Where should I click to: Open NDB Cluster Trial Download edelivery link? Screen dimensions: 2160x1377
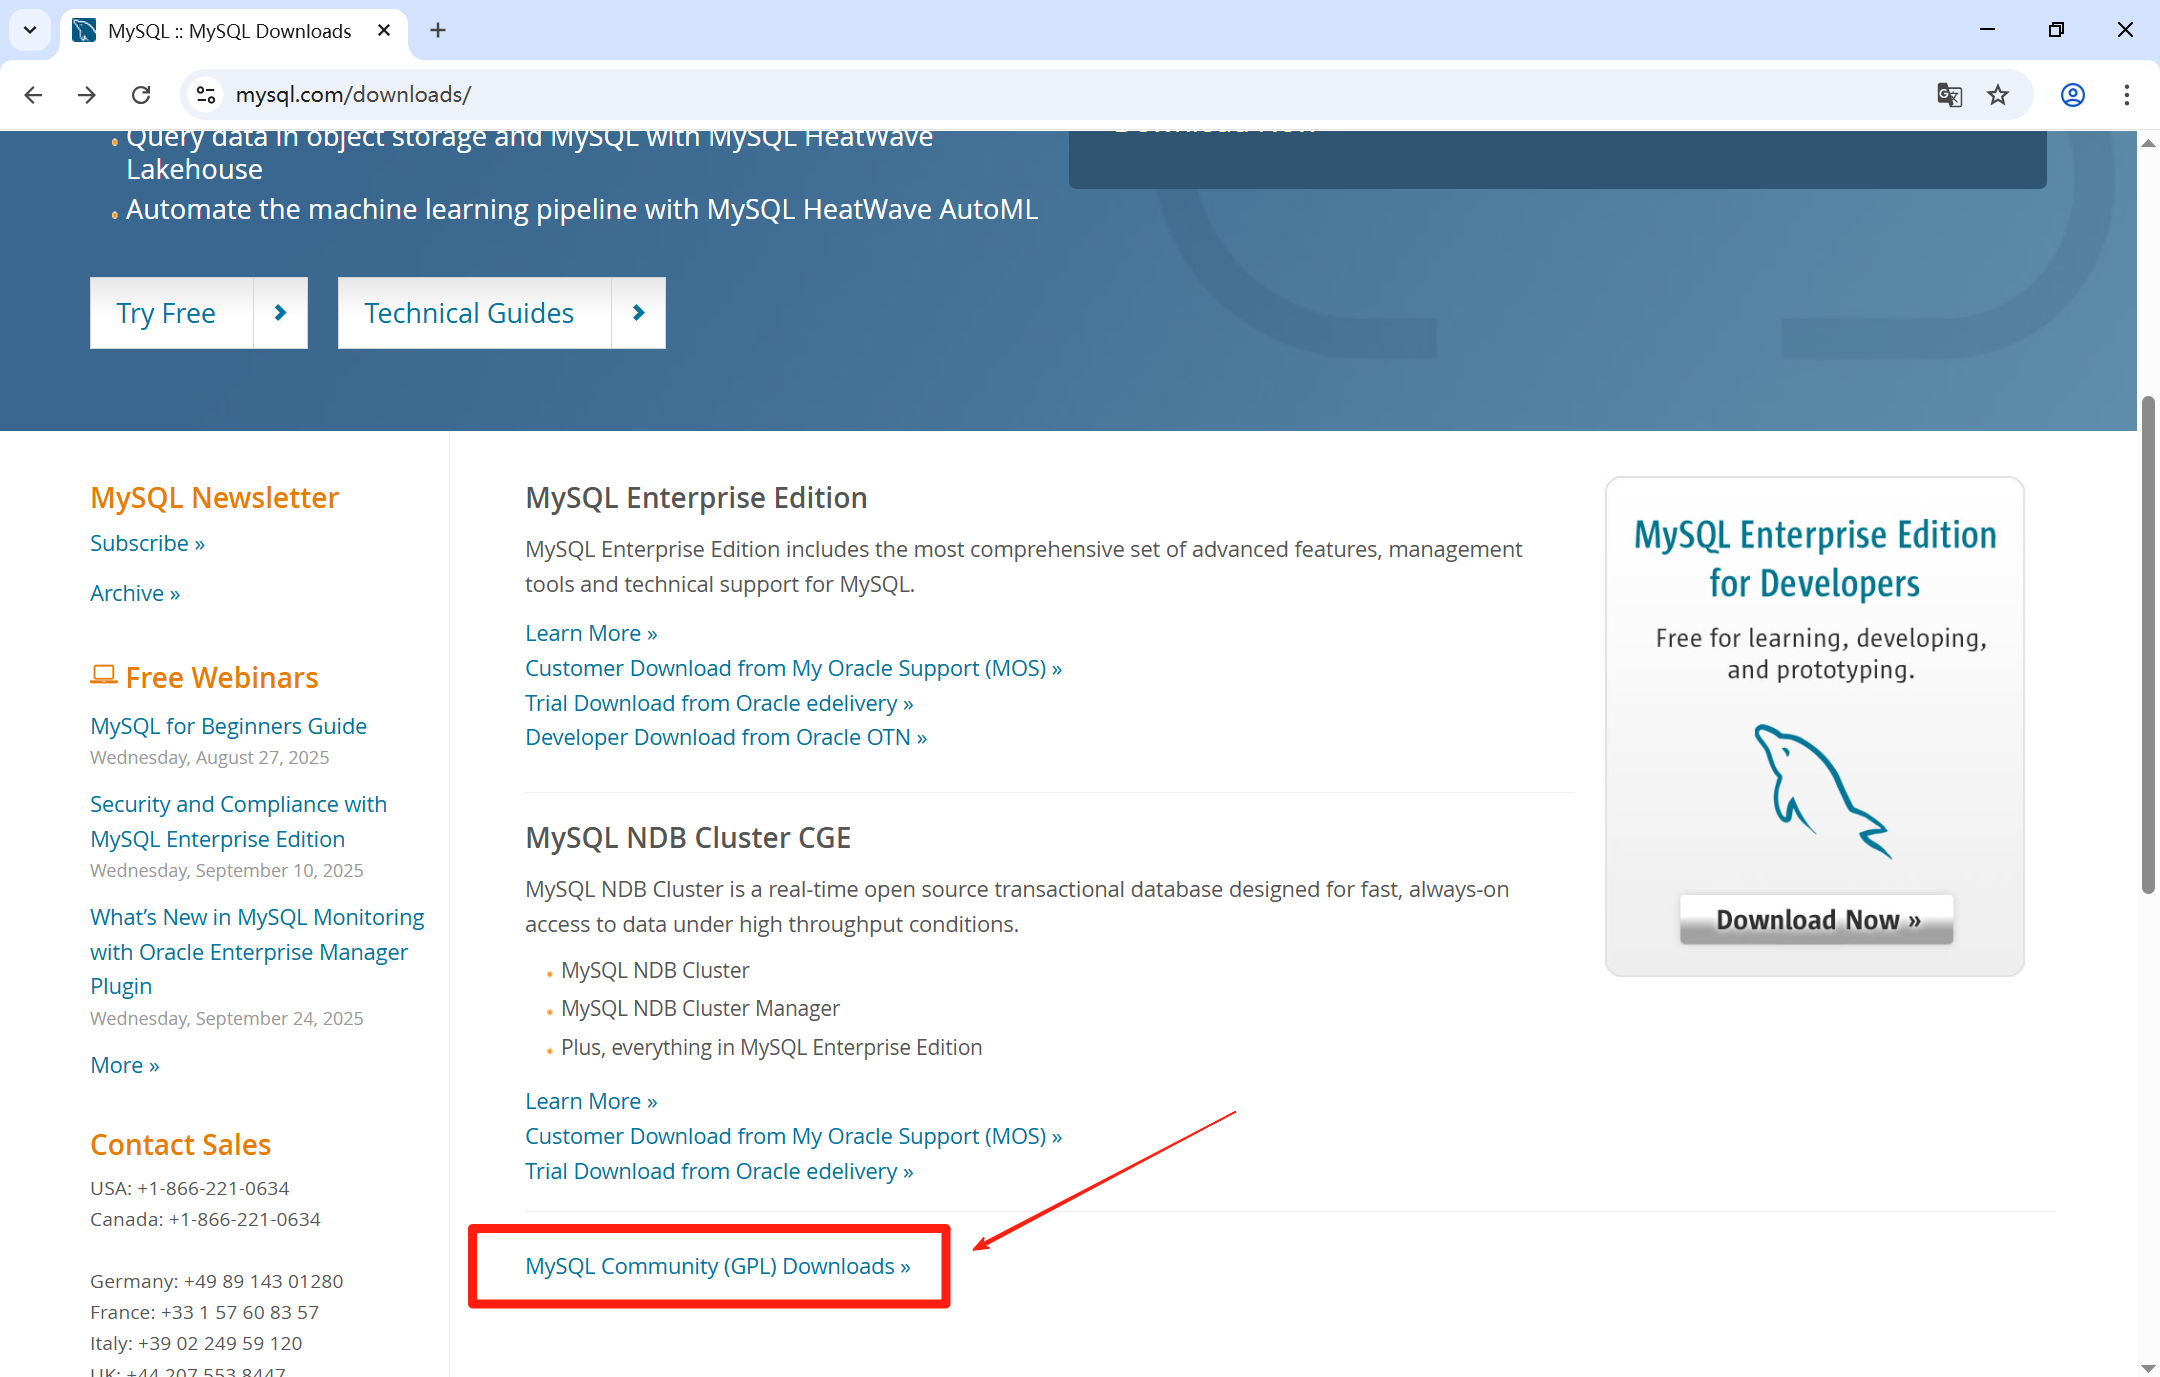click(x=719, y=1171)
